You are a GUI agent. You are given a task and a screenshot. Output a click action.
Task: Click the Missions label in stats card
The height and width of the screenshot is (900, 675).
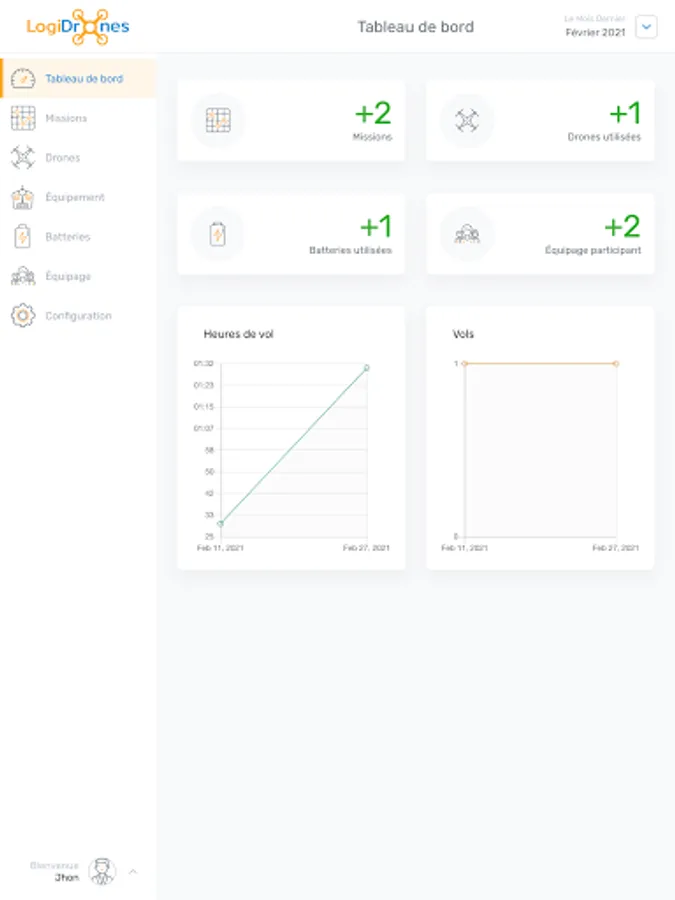pyautogui.click(x=373, y=137)
